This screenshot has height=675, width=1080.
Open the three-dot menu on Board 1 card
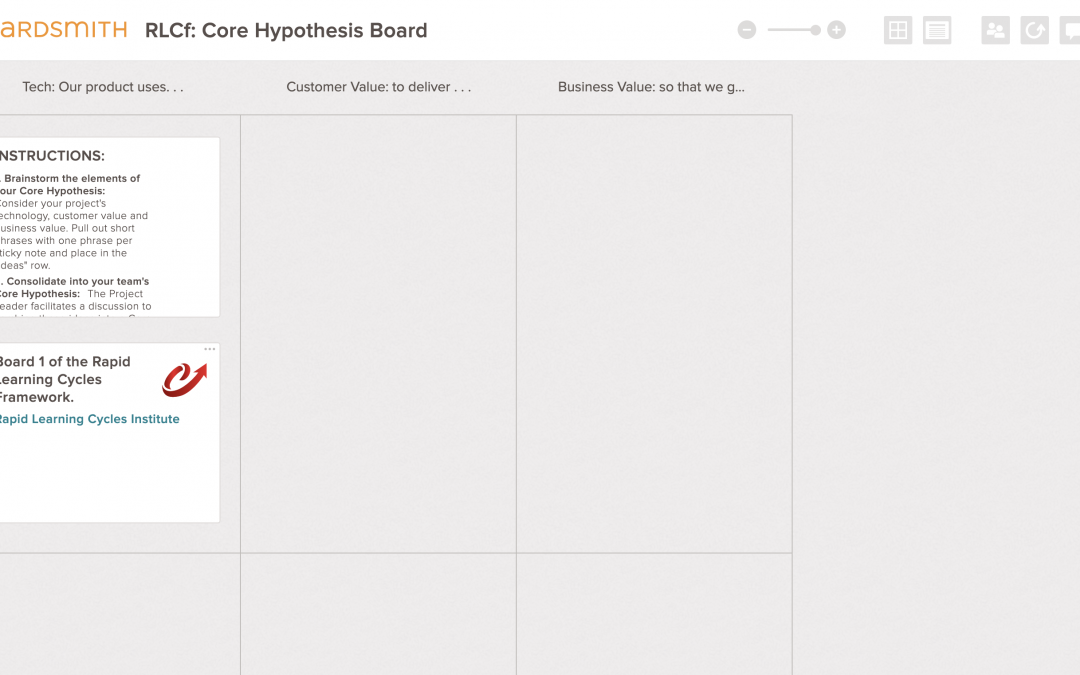pyautogui.click(x=209, y=349)
